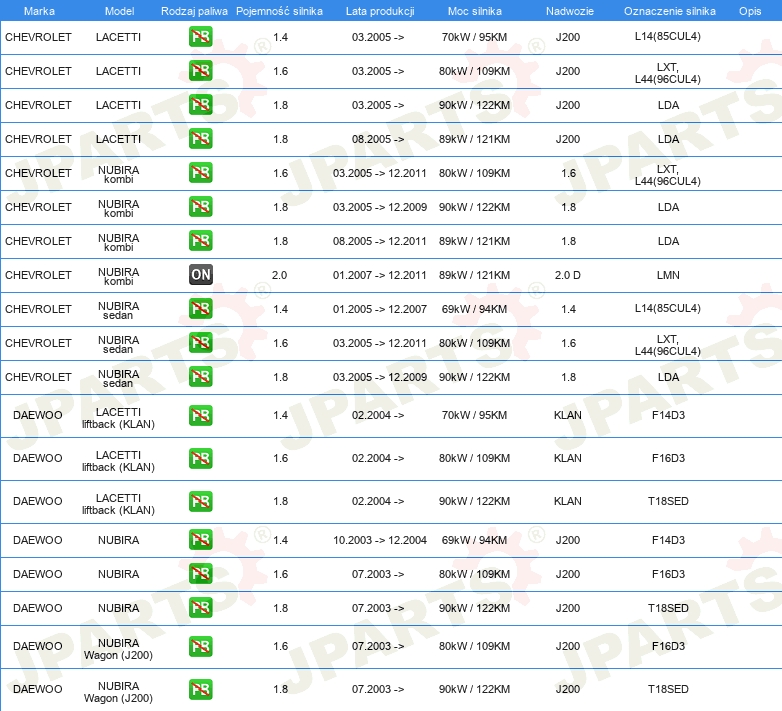Click petrol icon in Daewoo Nubira 10.2003 row
Screen dimensions: 782x711
point(201,540)
